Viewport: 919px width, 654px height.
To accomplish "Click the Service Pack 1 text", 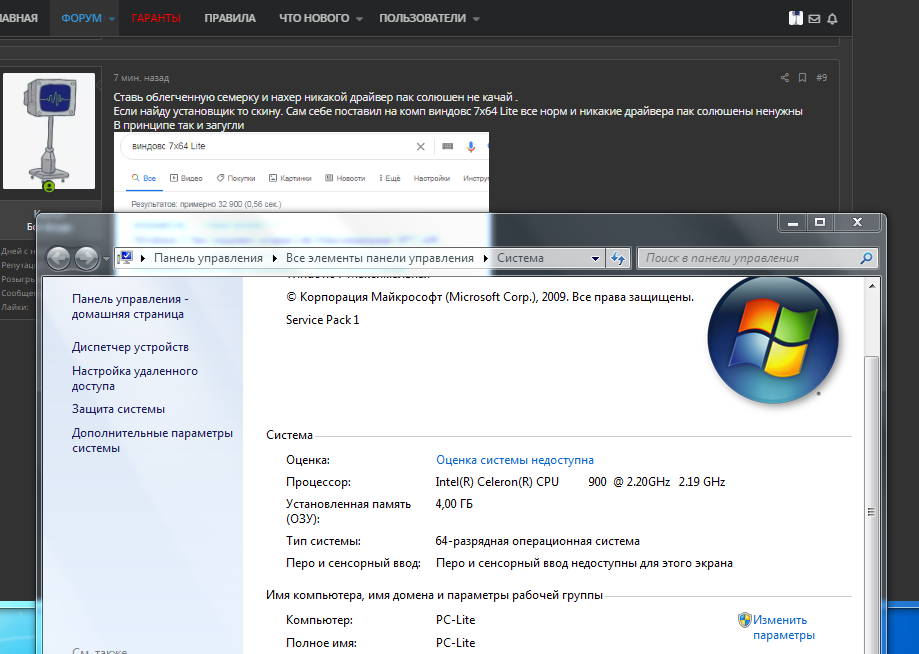I will (x=322, y=320).
